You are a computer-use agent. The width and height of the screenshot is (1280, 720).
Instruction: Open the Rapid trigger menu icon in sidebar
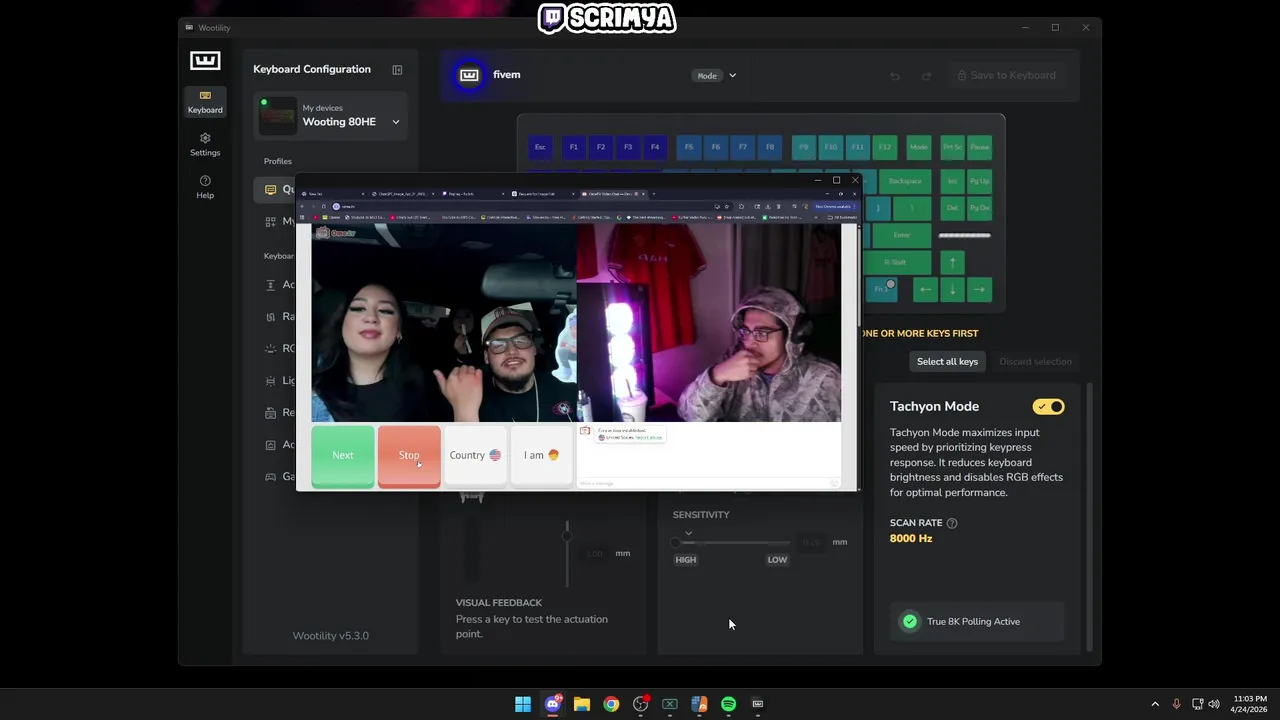(x=270, y=317)
